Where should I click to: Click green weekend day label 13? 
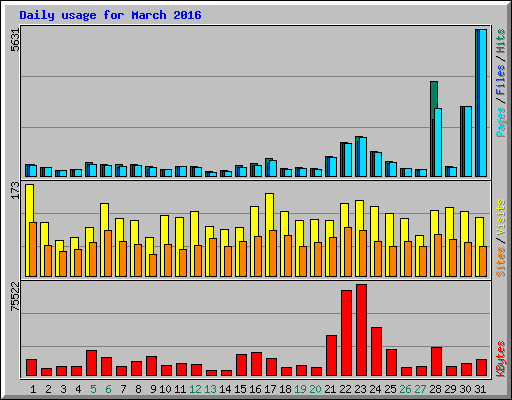coord(210,389)
